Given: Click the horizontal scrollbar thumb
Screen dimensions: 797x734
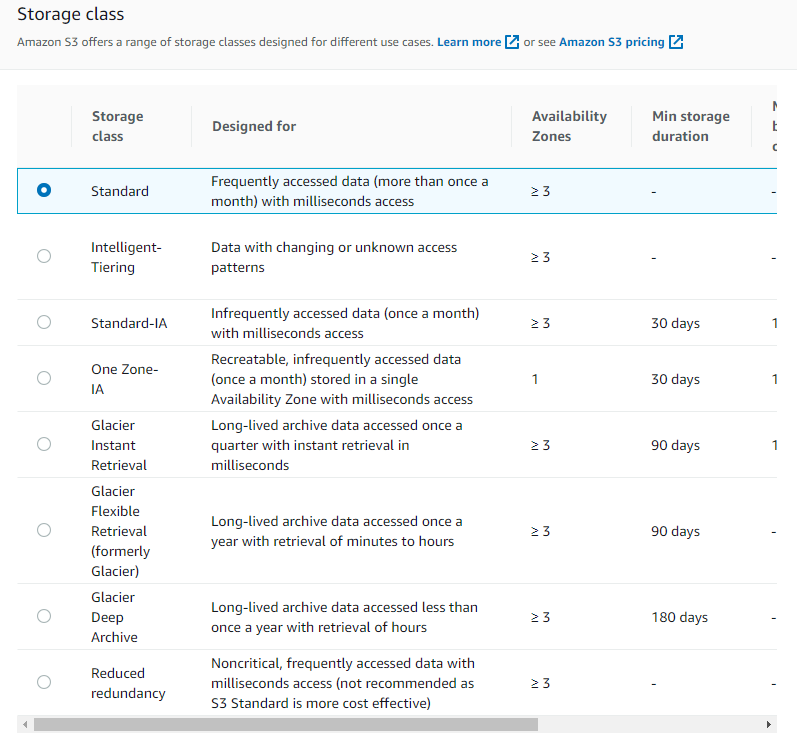Looking at the screenshot, I should [x=286, y=724].
